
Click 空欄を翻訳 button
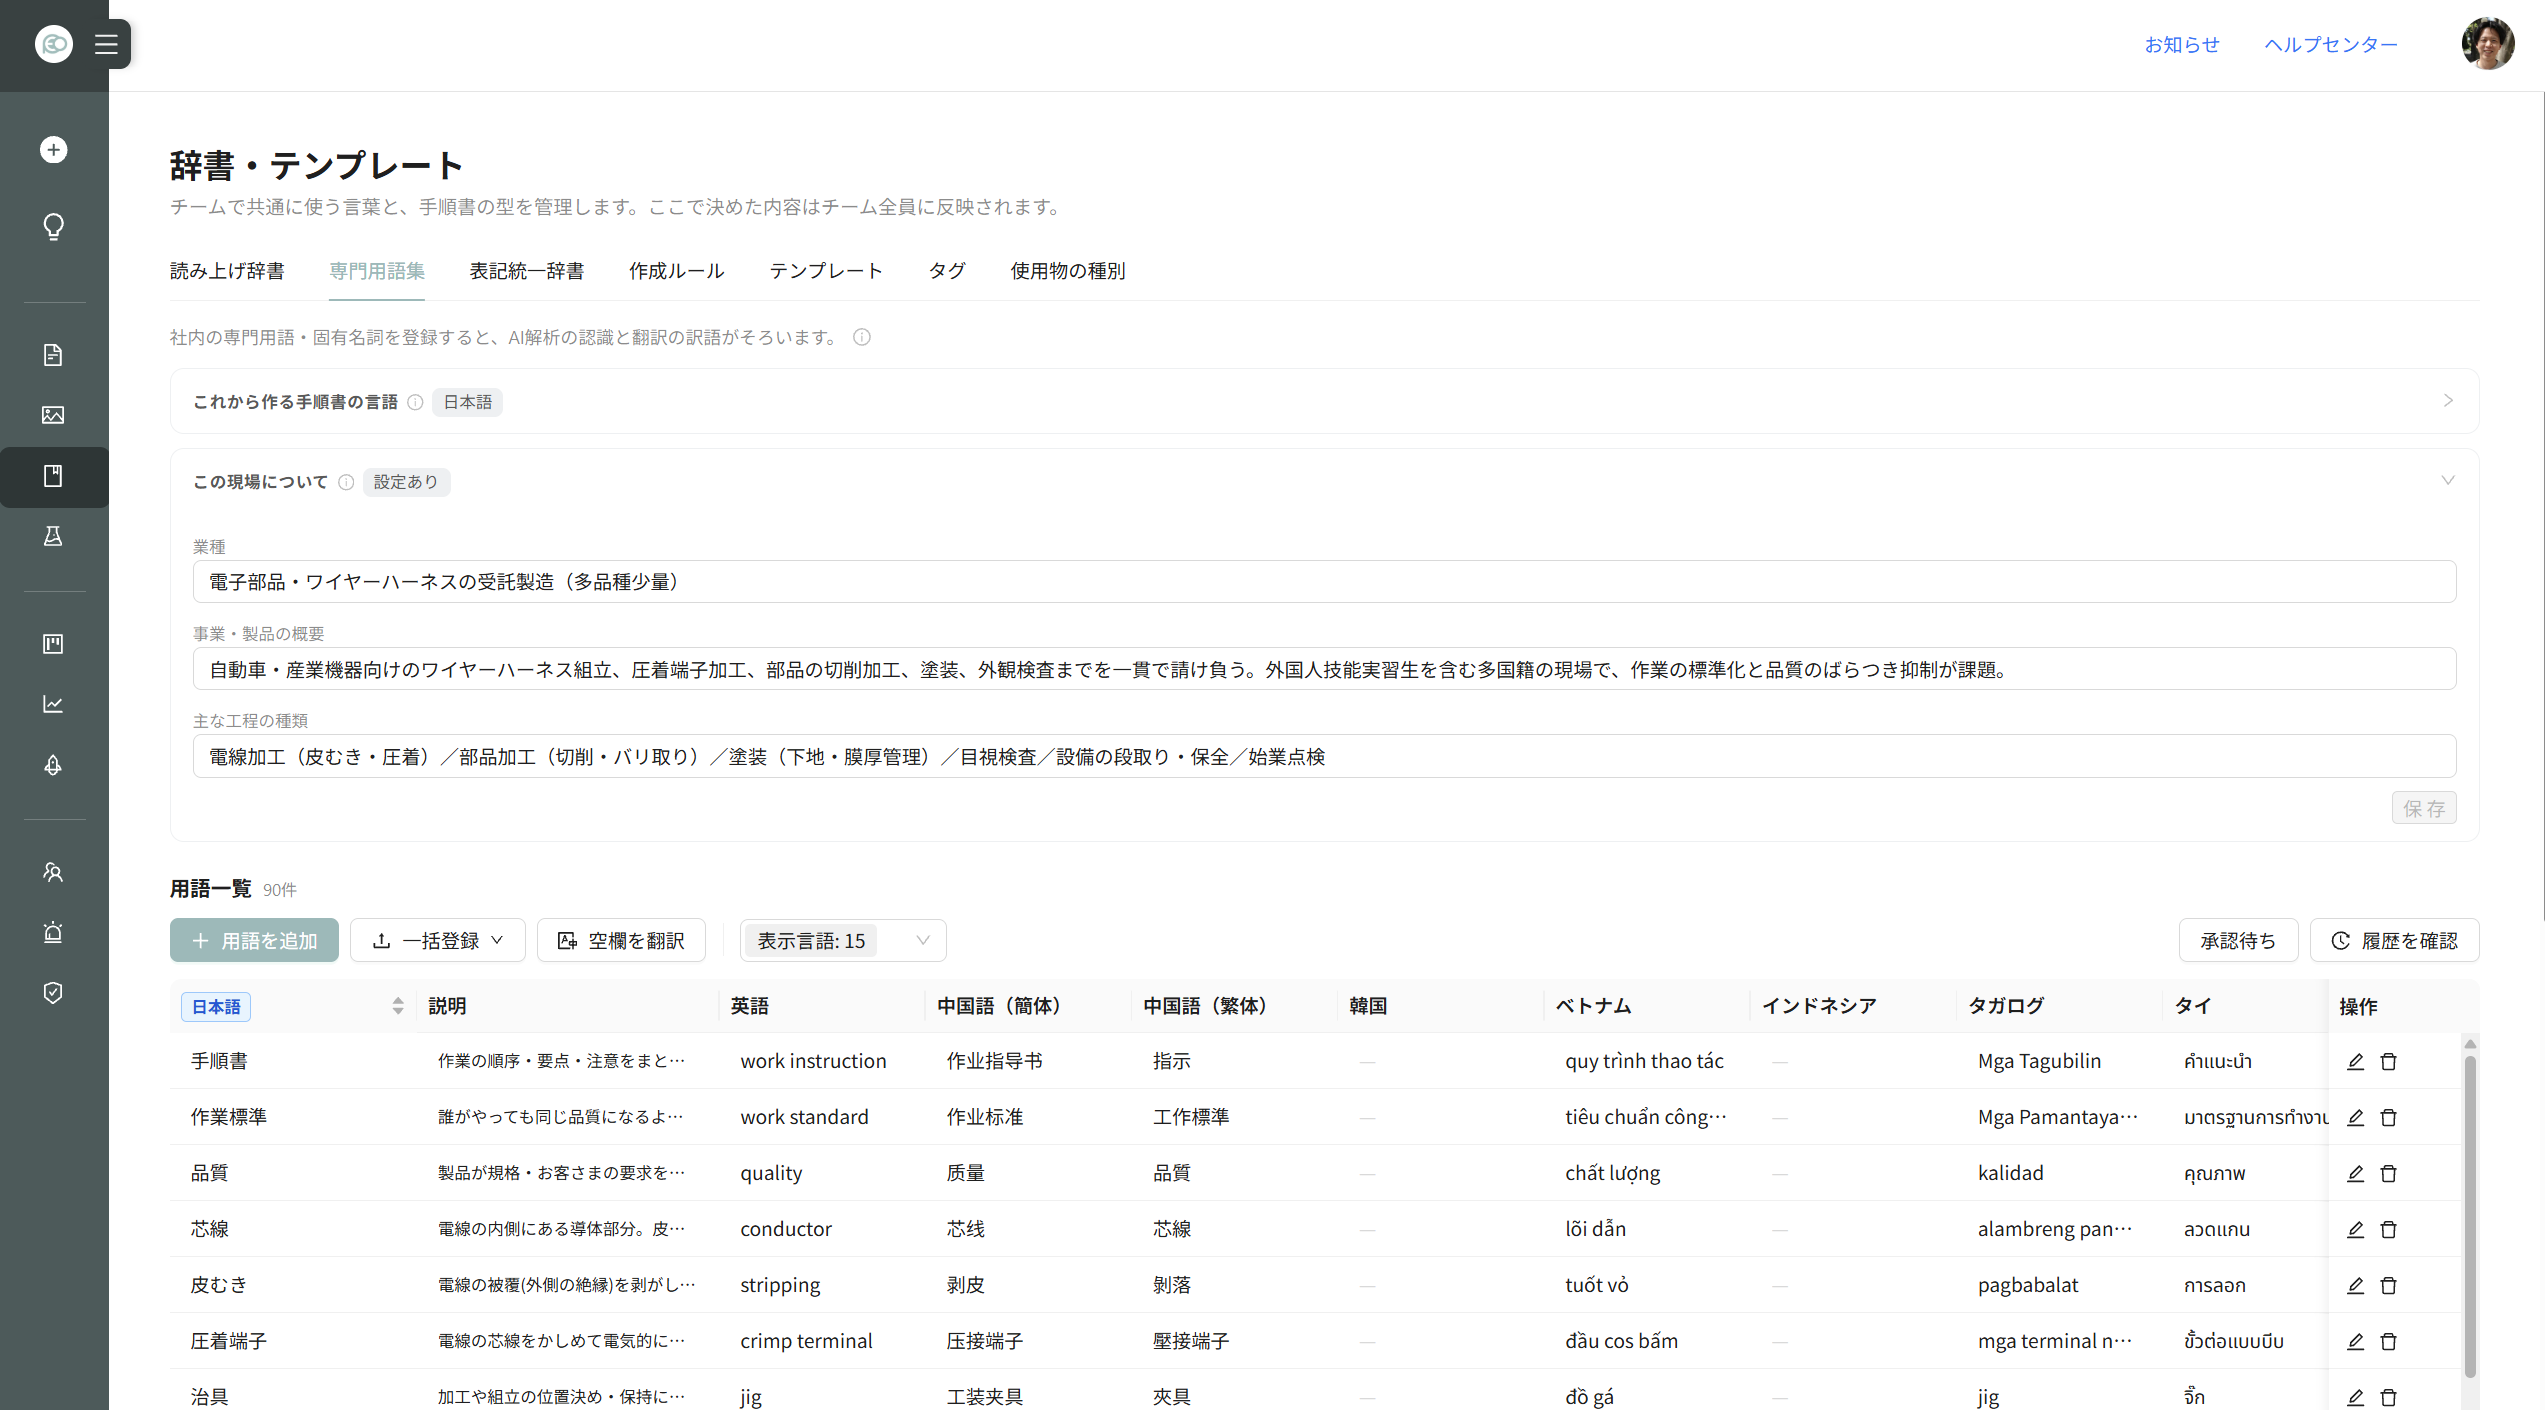(x=621, y=940)
